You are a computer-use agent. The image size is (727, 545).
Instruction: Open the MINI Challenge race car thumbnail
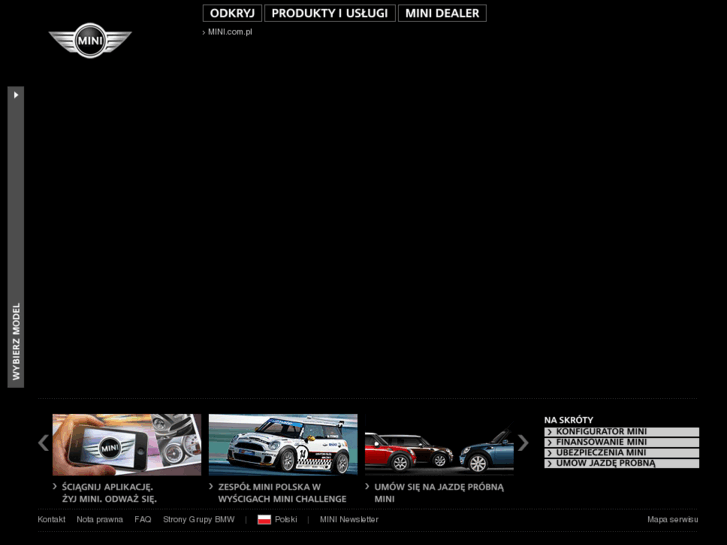(x=283, y=445)
